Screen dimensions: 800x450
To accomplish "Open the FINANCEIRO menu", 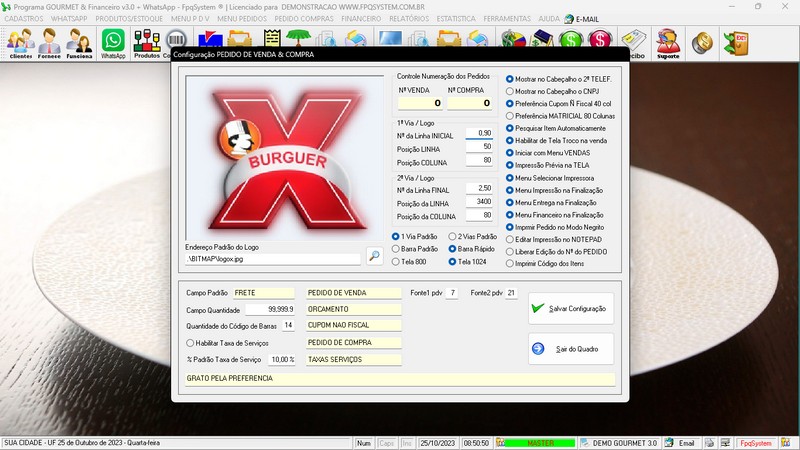I will tap(361, 19).
